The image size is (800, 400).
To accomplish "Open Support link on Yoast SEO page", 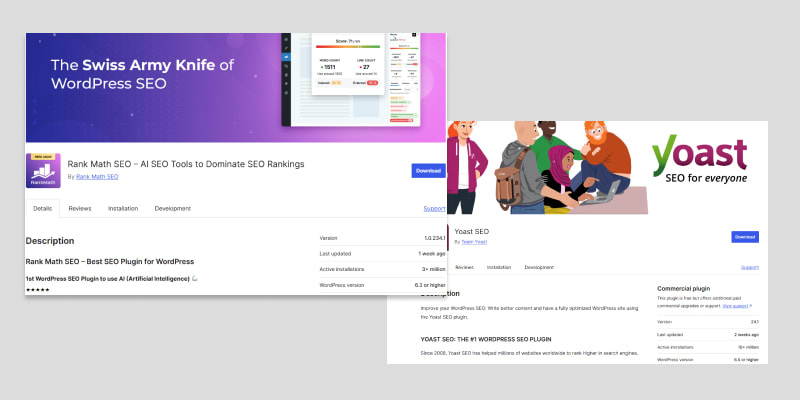I will [x=749, y=267].
